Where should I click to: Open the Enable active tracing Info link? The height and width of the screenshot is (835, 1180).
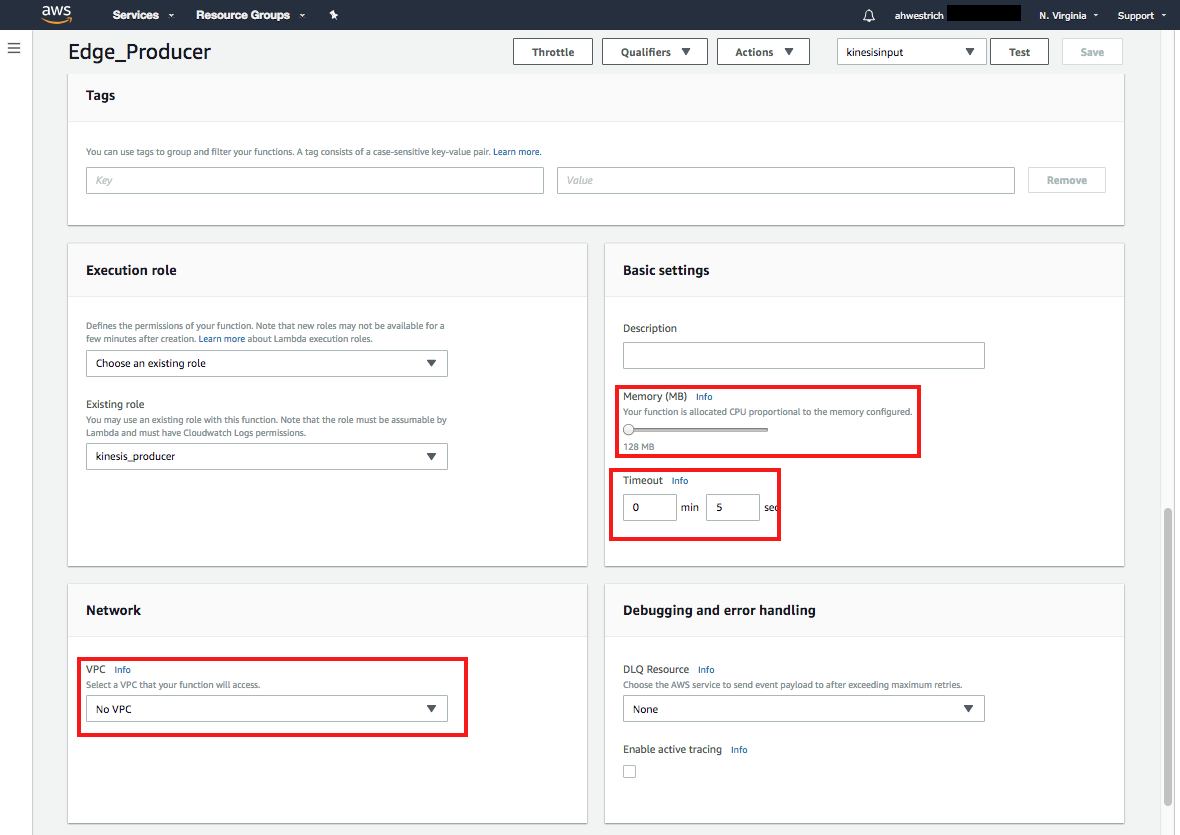point(739,750)
